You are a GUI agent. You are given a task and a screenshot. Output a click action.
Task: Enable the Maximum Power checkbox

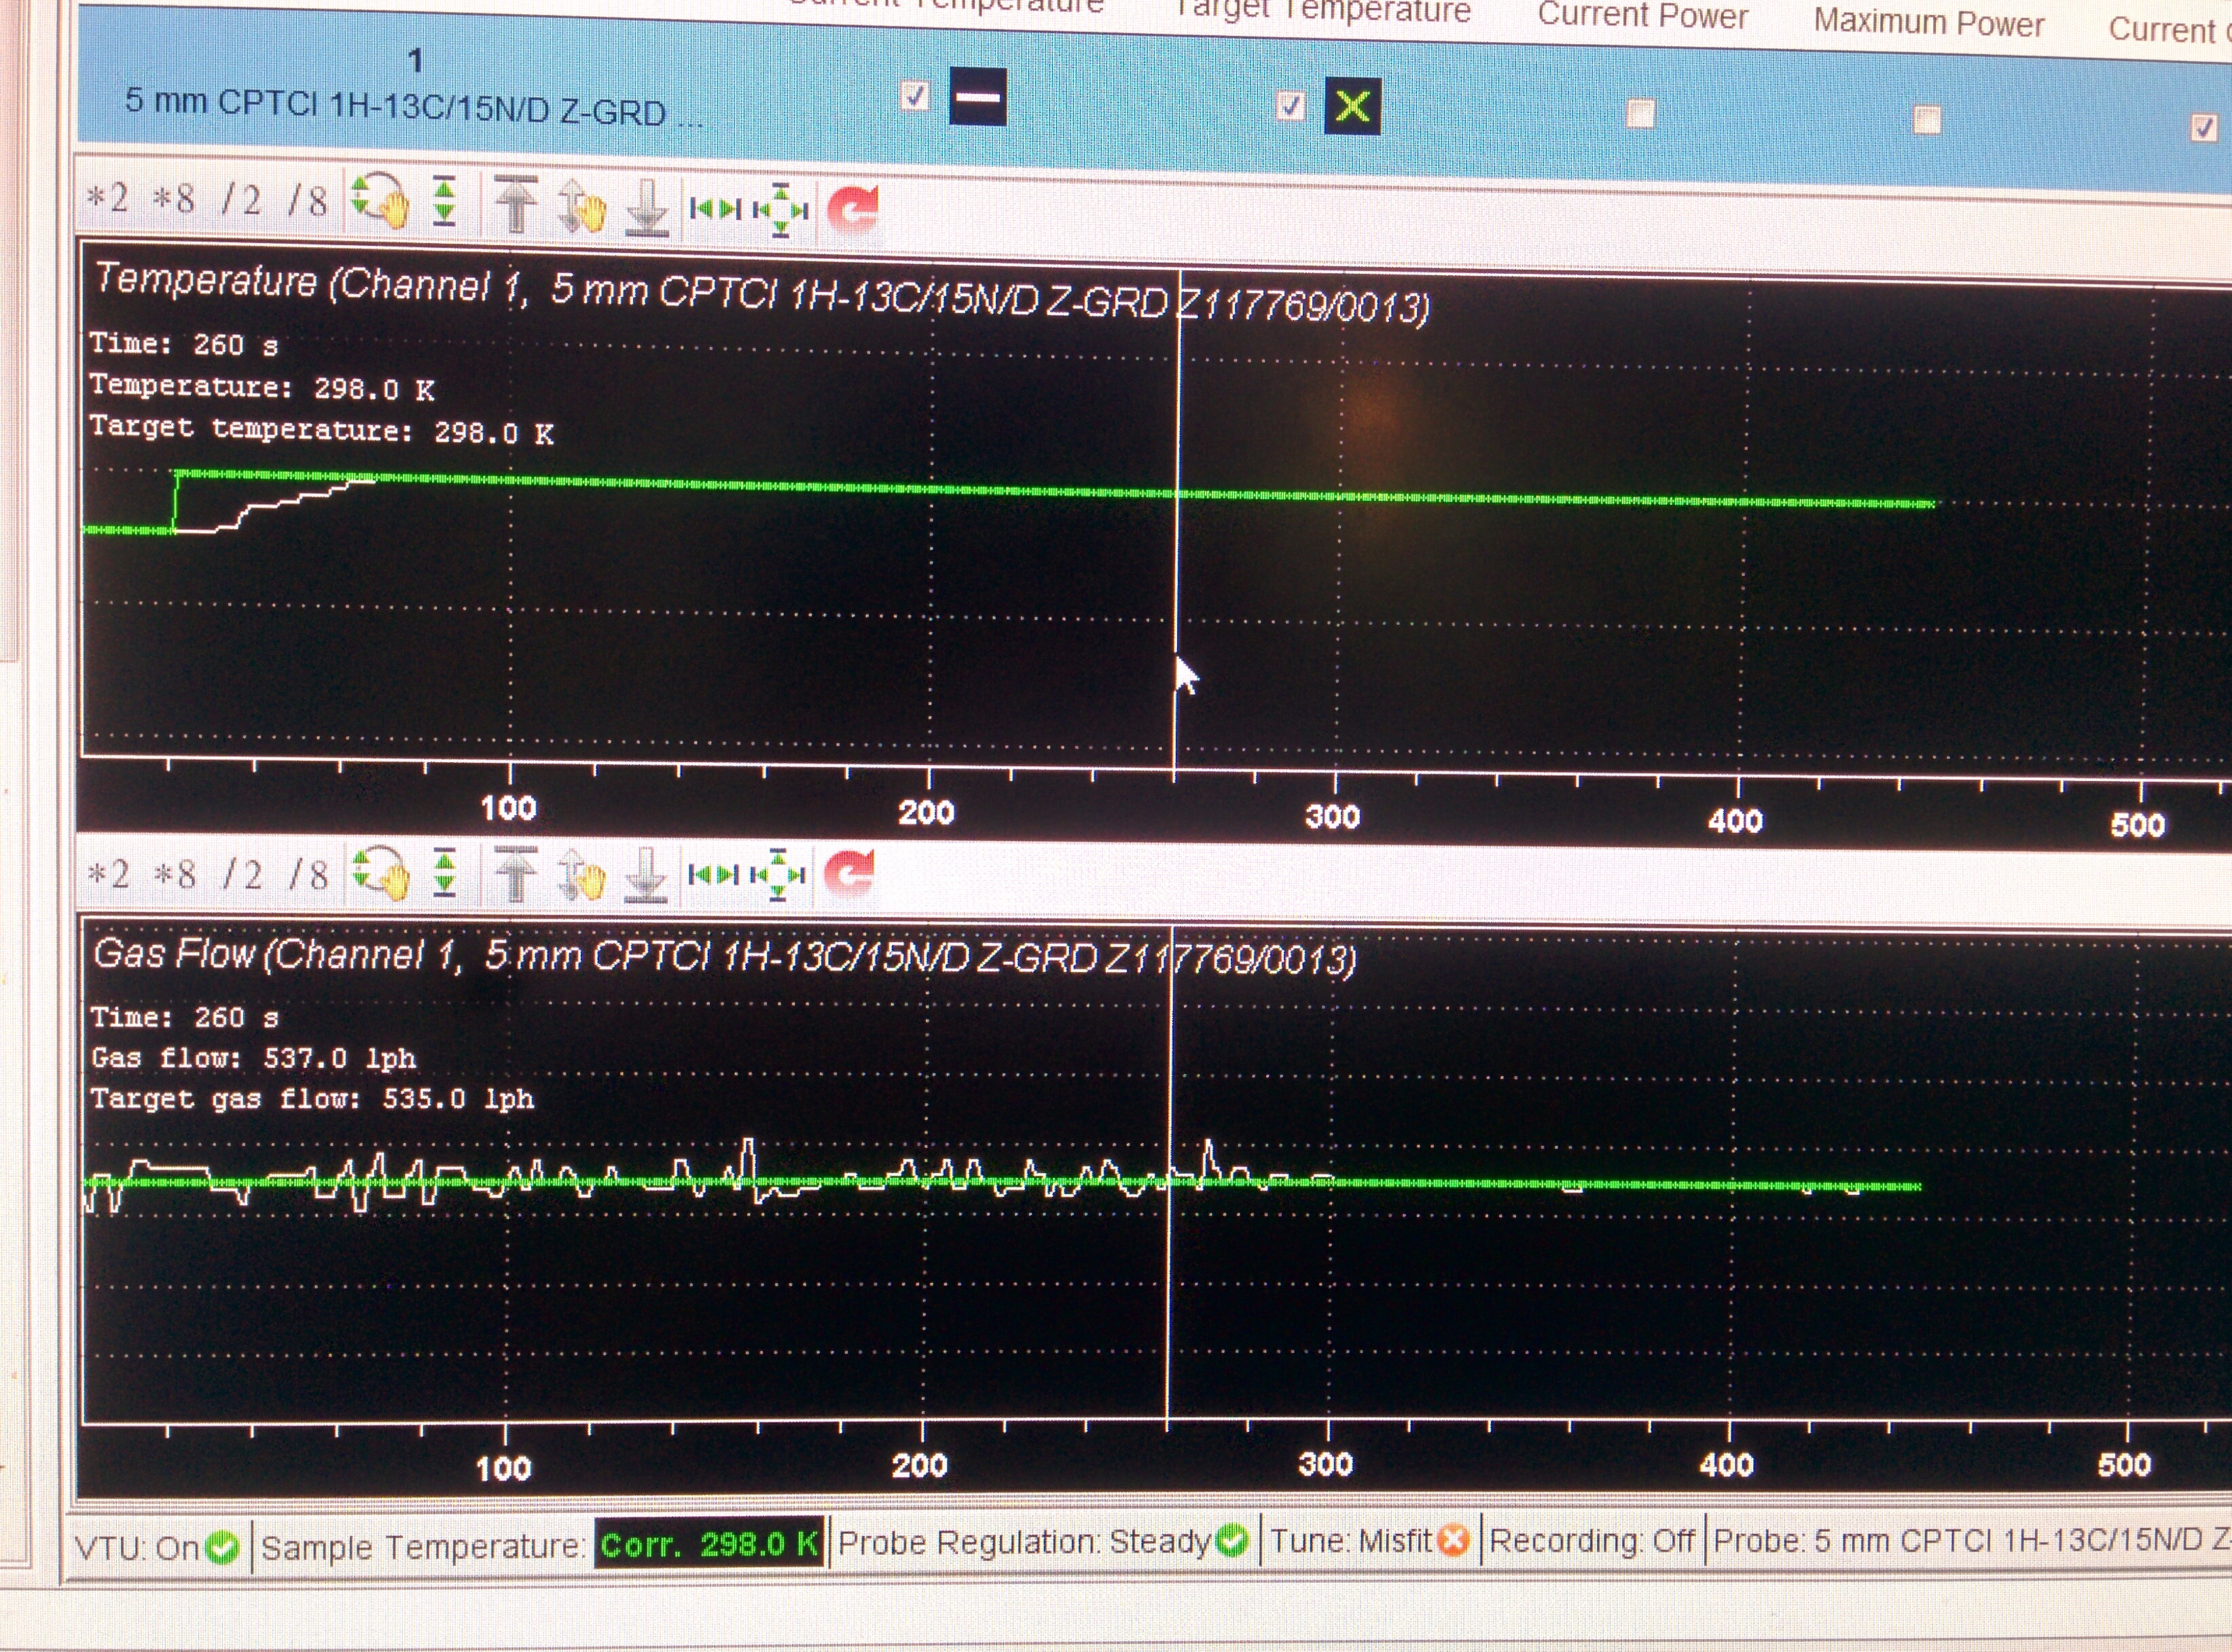tap(1927, 120)
